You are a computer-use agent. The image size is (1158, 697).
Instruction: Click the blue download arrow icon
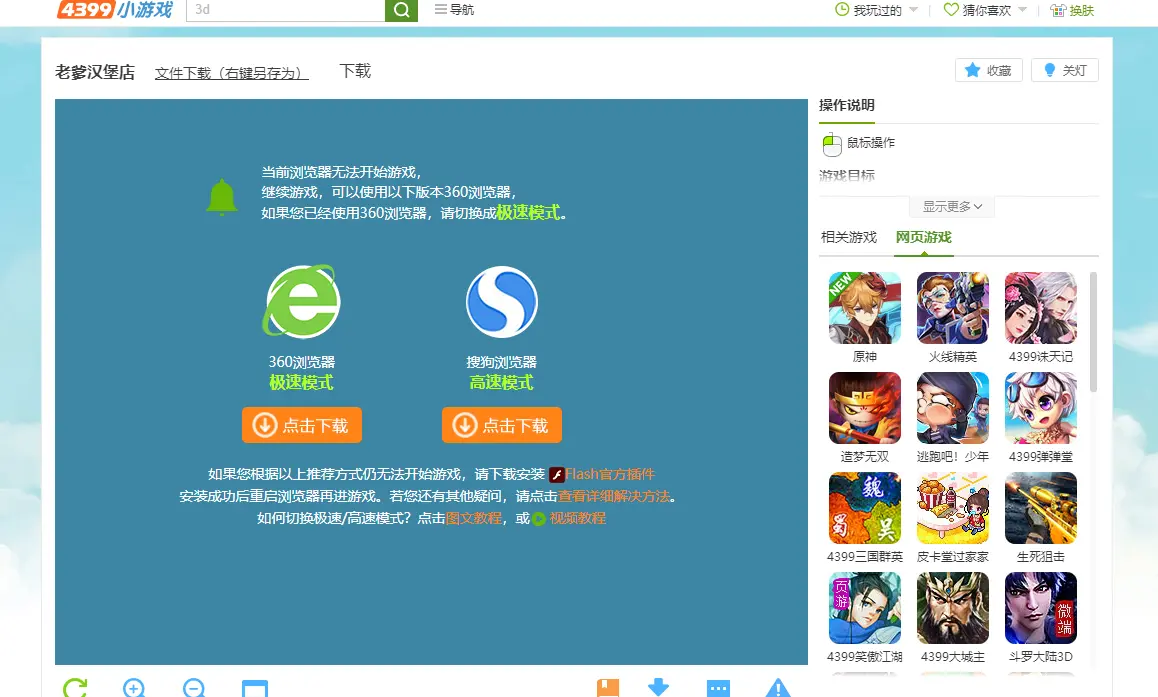click(658, 687)
